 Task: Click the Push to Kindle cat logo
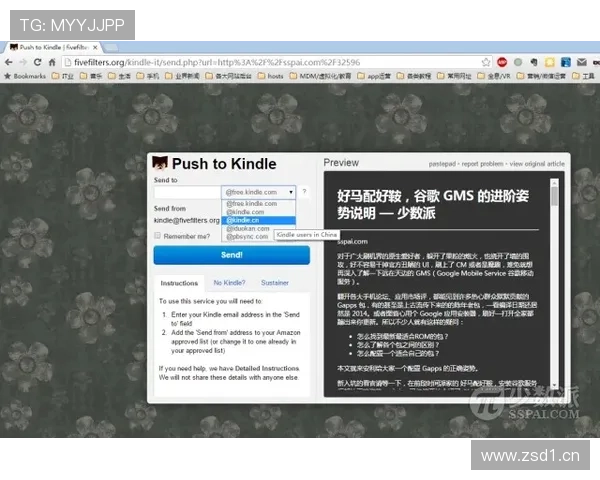coord(160,163)
